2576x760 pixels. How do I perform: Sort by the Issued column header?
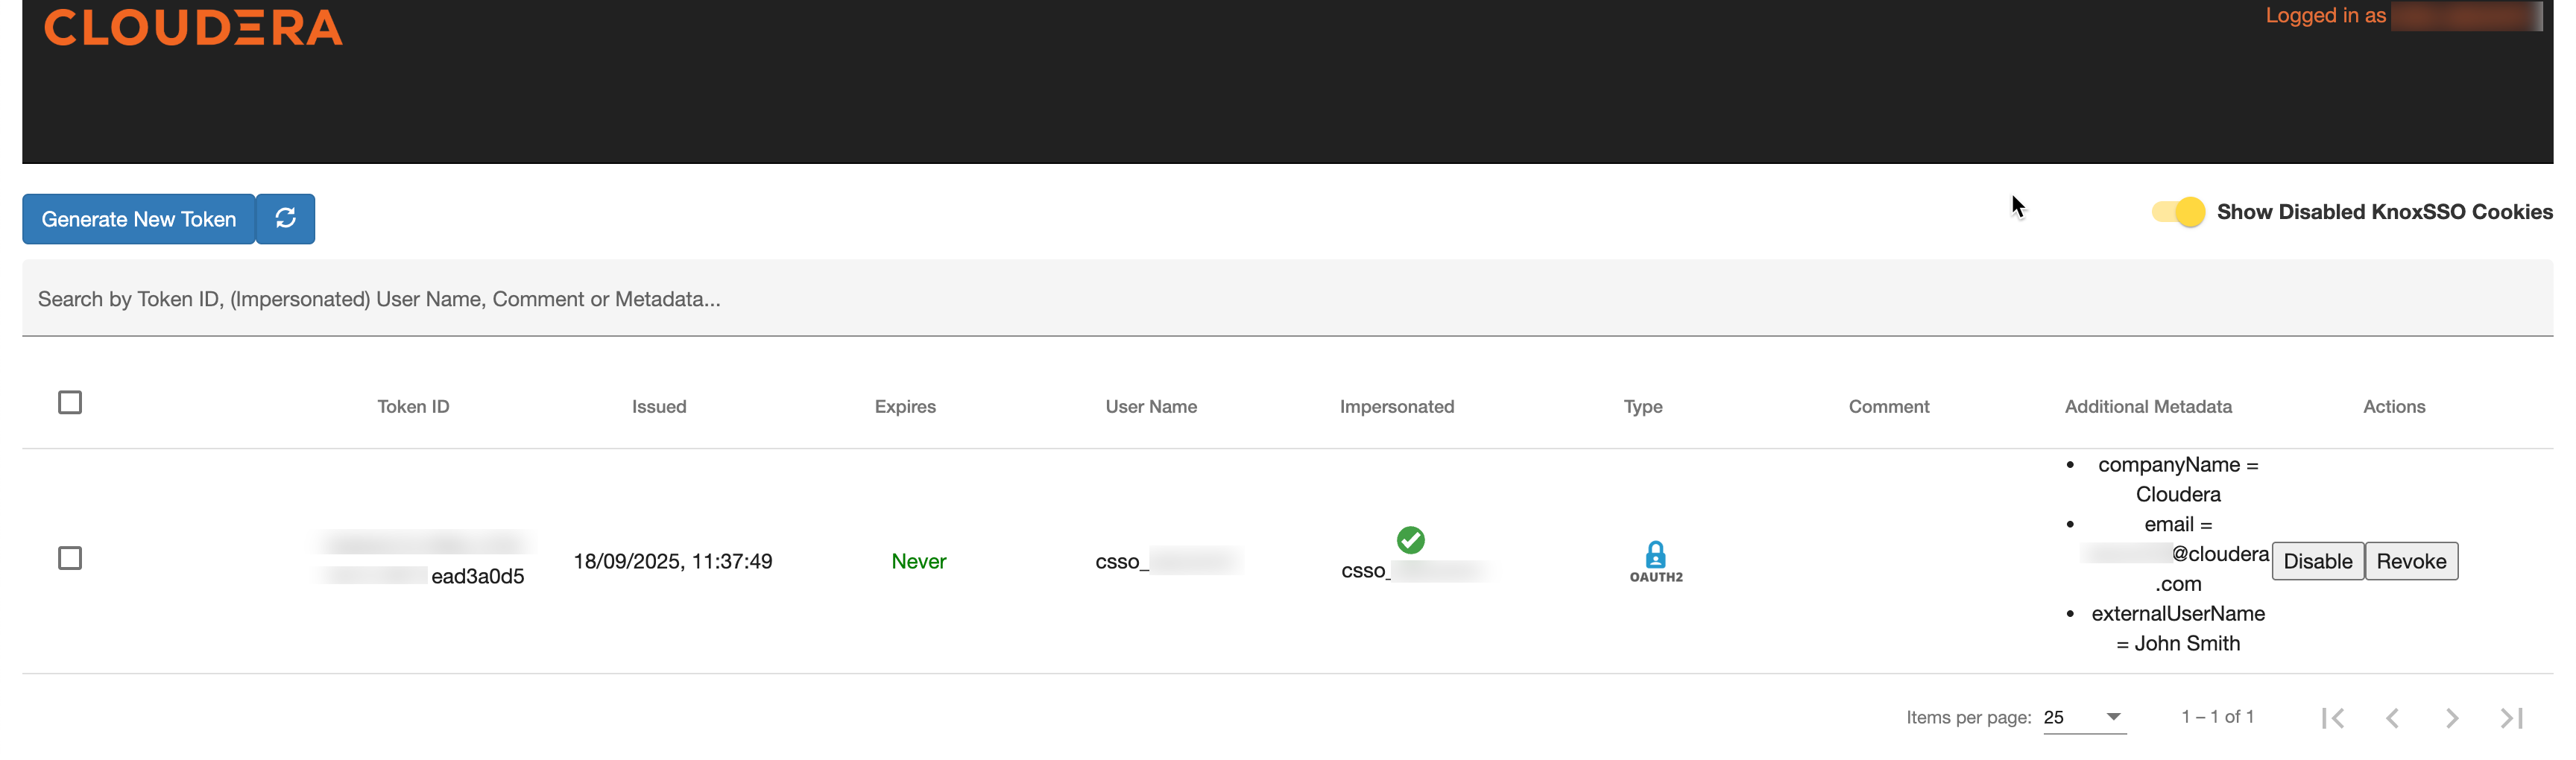658,406
